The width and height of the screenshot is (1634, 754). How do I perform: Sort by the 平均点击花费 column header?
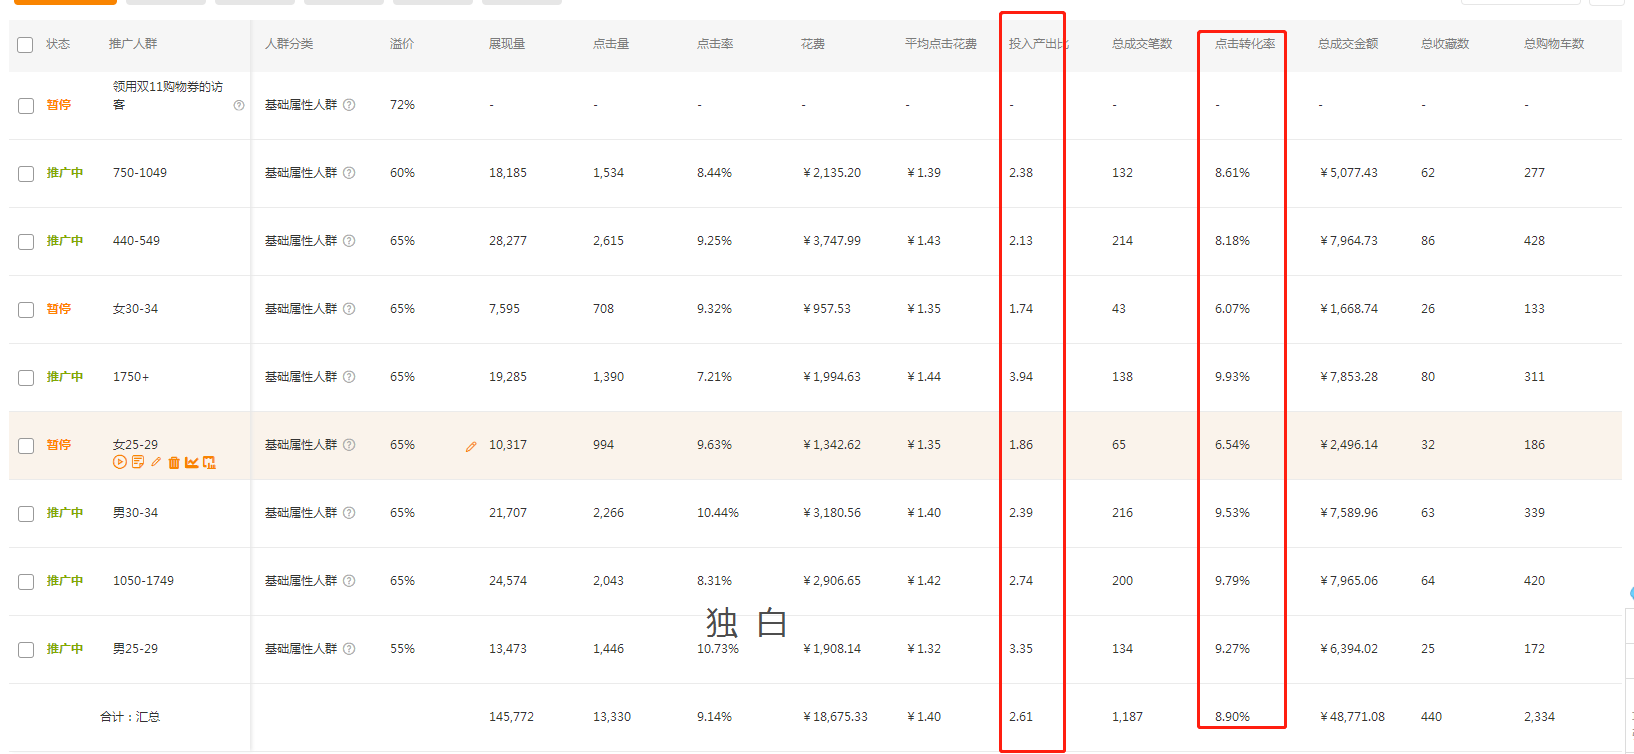pos(941,44)
